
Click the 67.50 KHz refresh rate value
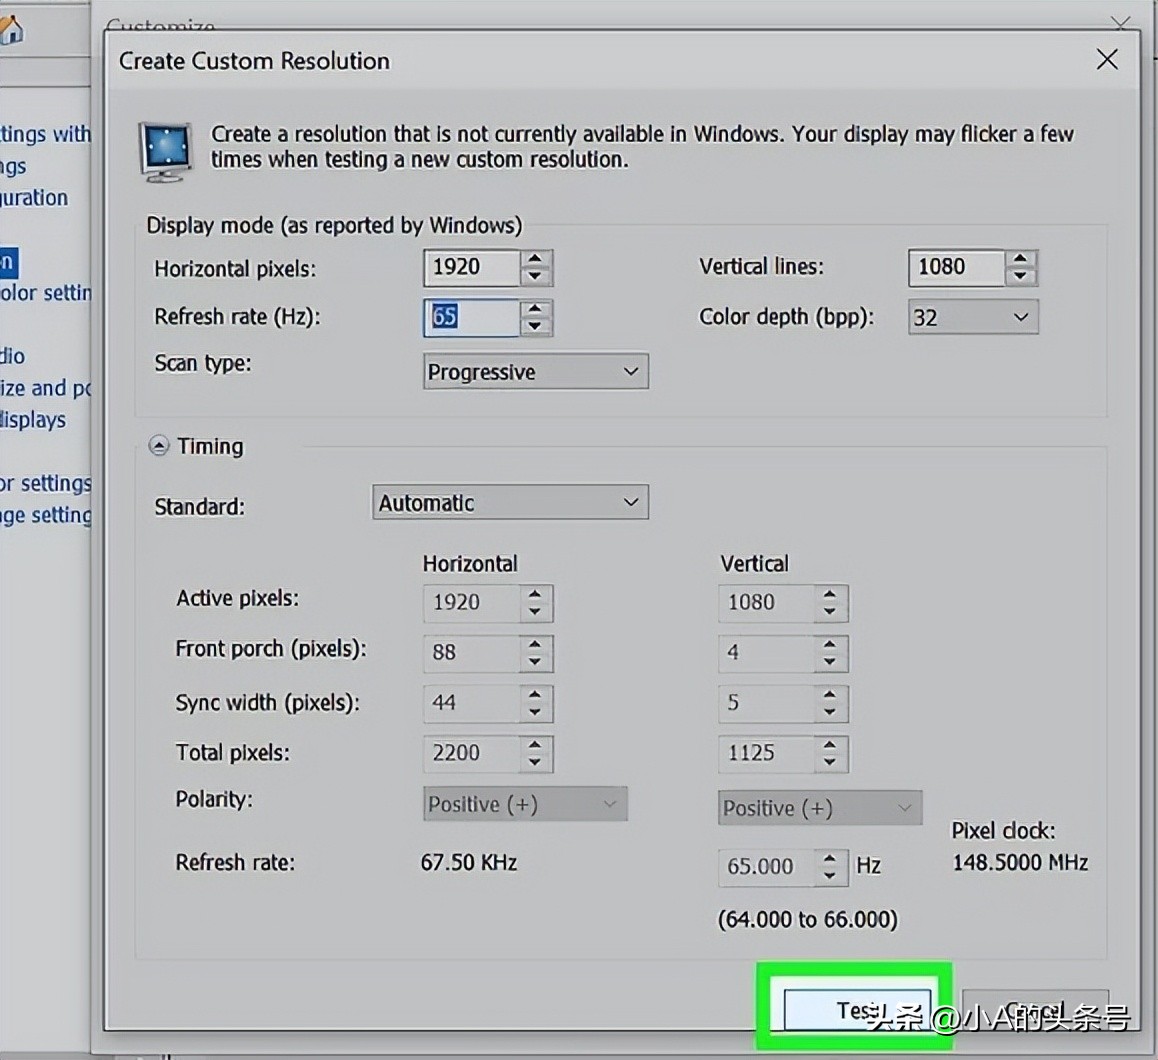click(469, 863)
